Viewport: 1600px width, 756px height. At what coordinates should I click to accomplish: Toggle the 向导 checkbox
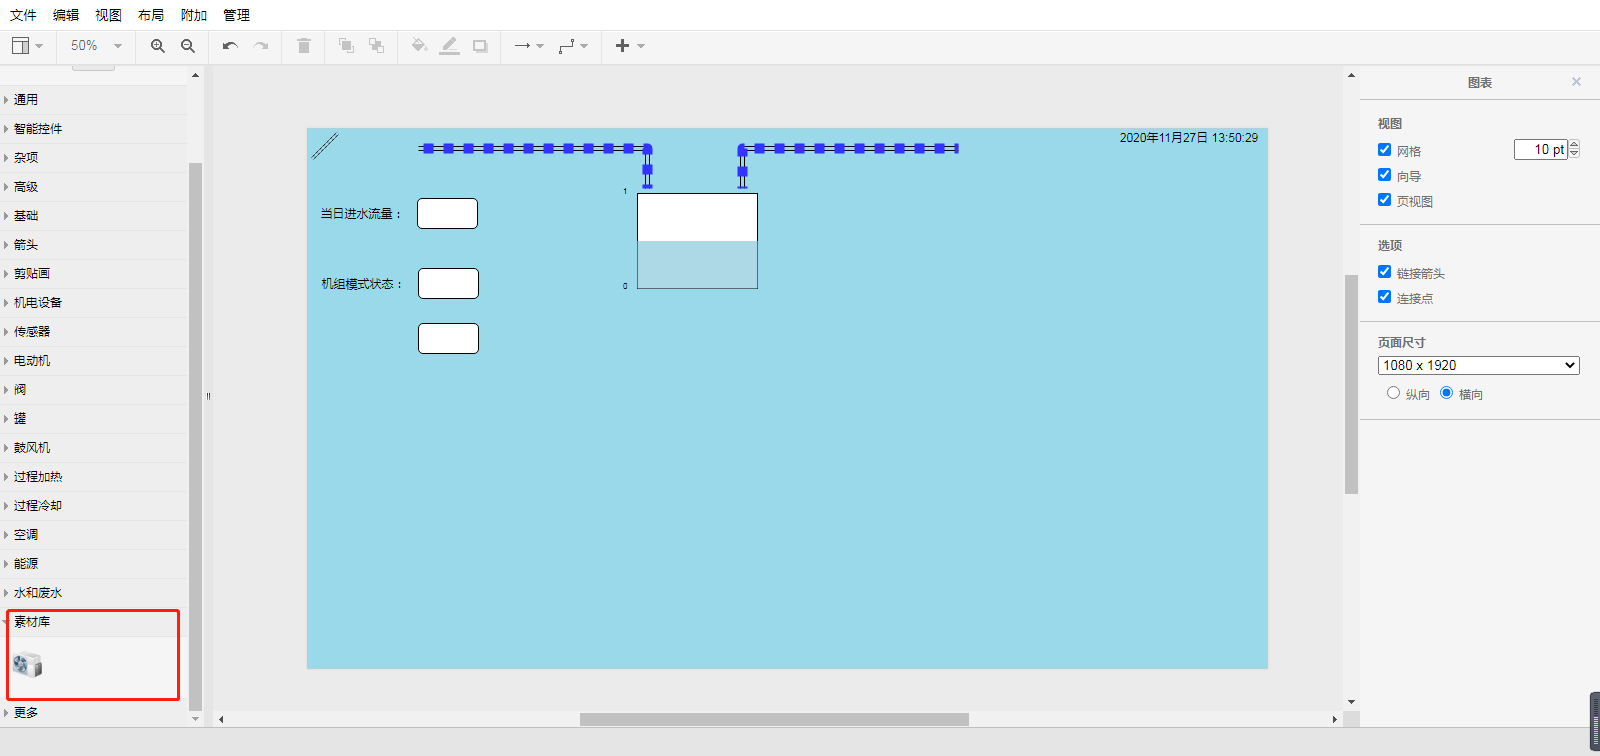pyautogui.click(x=1384, y=175)
